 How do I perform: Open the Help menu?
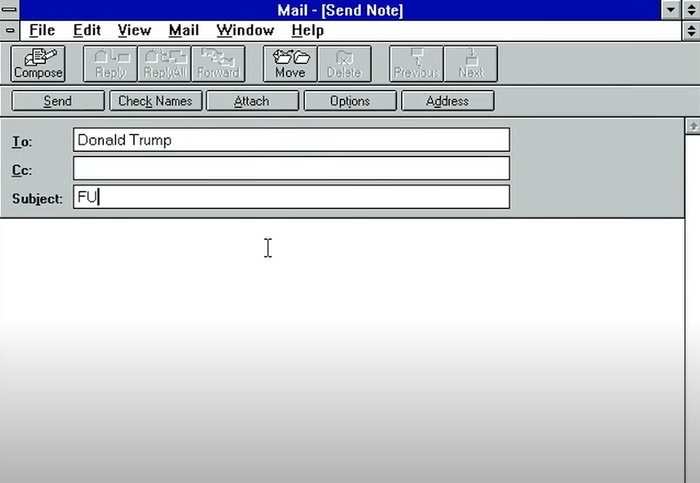coord(308,30)
